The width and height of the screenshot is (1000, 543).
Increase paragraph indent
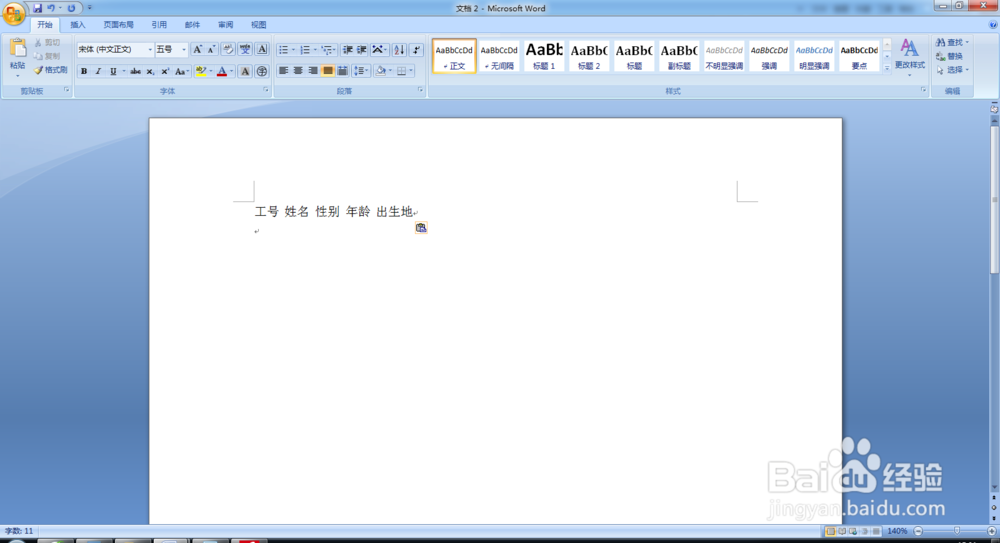point(362,49)
